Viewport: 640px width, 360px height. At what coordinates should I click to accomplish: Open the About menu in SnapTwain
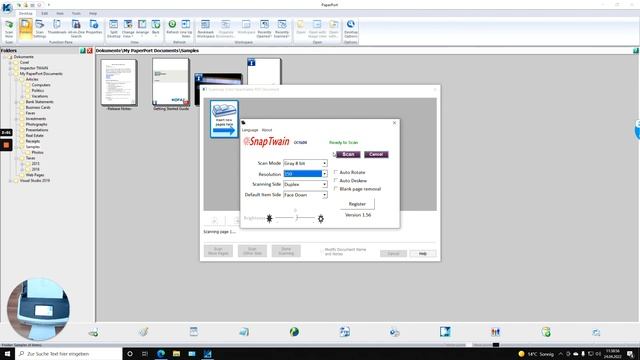pos(267,130)
